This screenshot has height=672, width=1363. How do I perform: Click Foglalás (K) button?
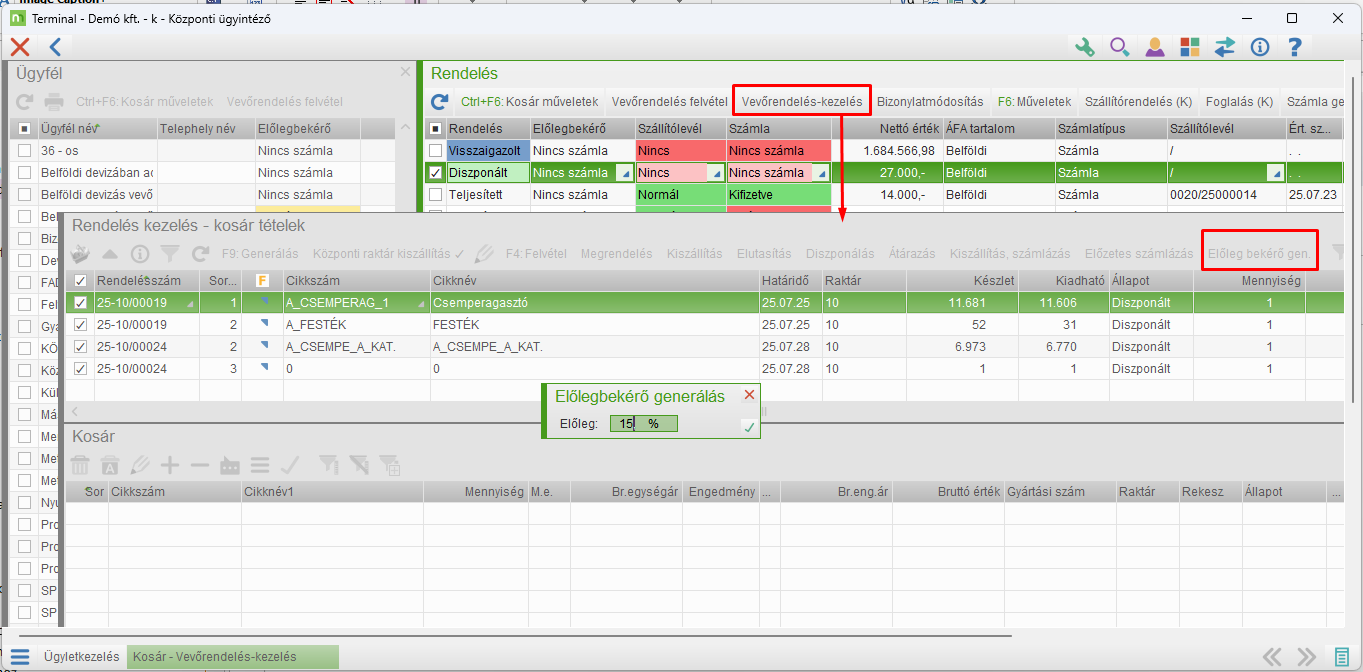(1240, 102)
